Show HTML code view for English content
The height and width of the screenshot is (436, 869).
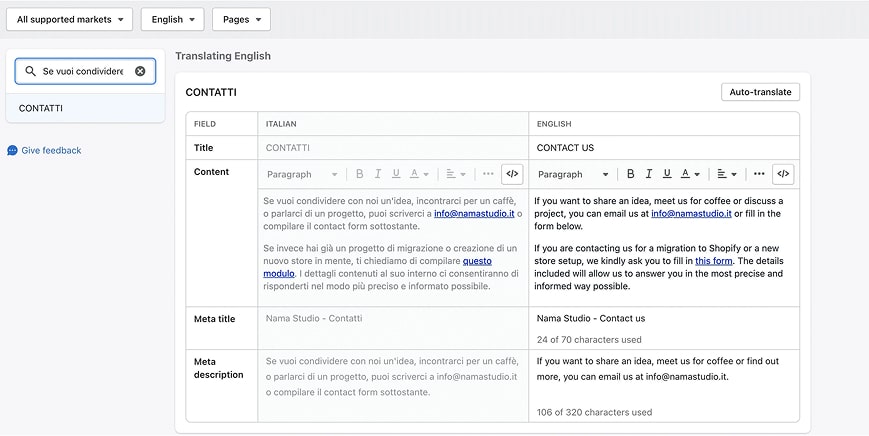tap(783, 174)
